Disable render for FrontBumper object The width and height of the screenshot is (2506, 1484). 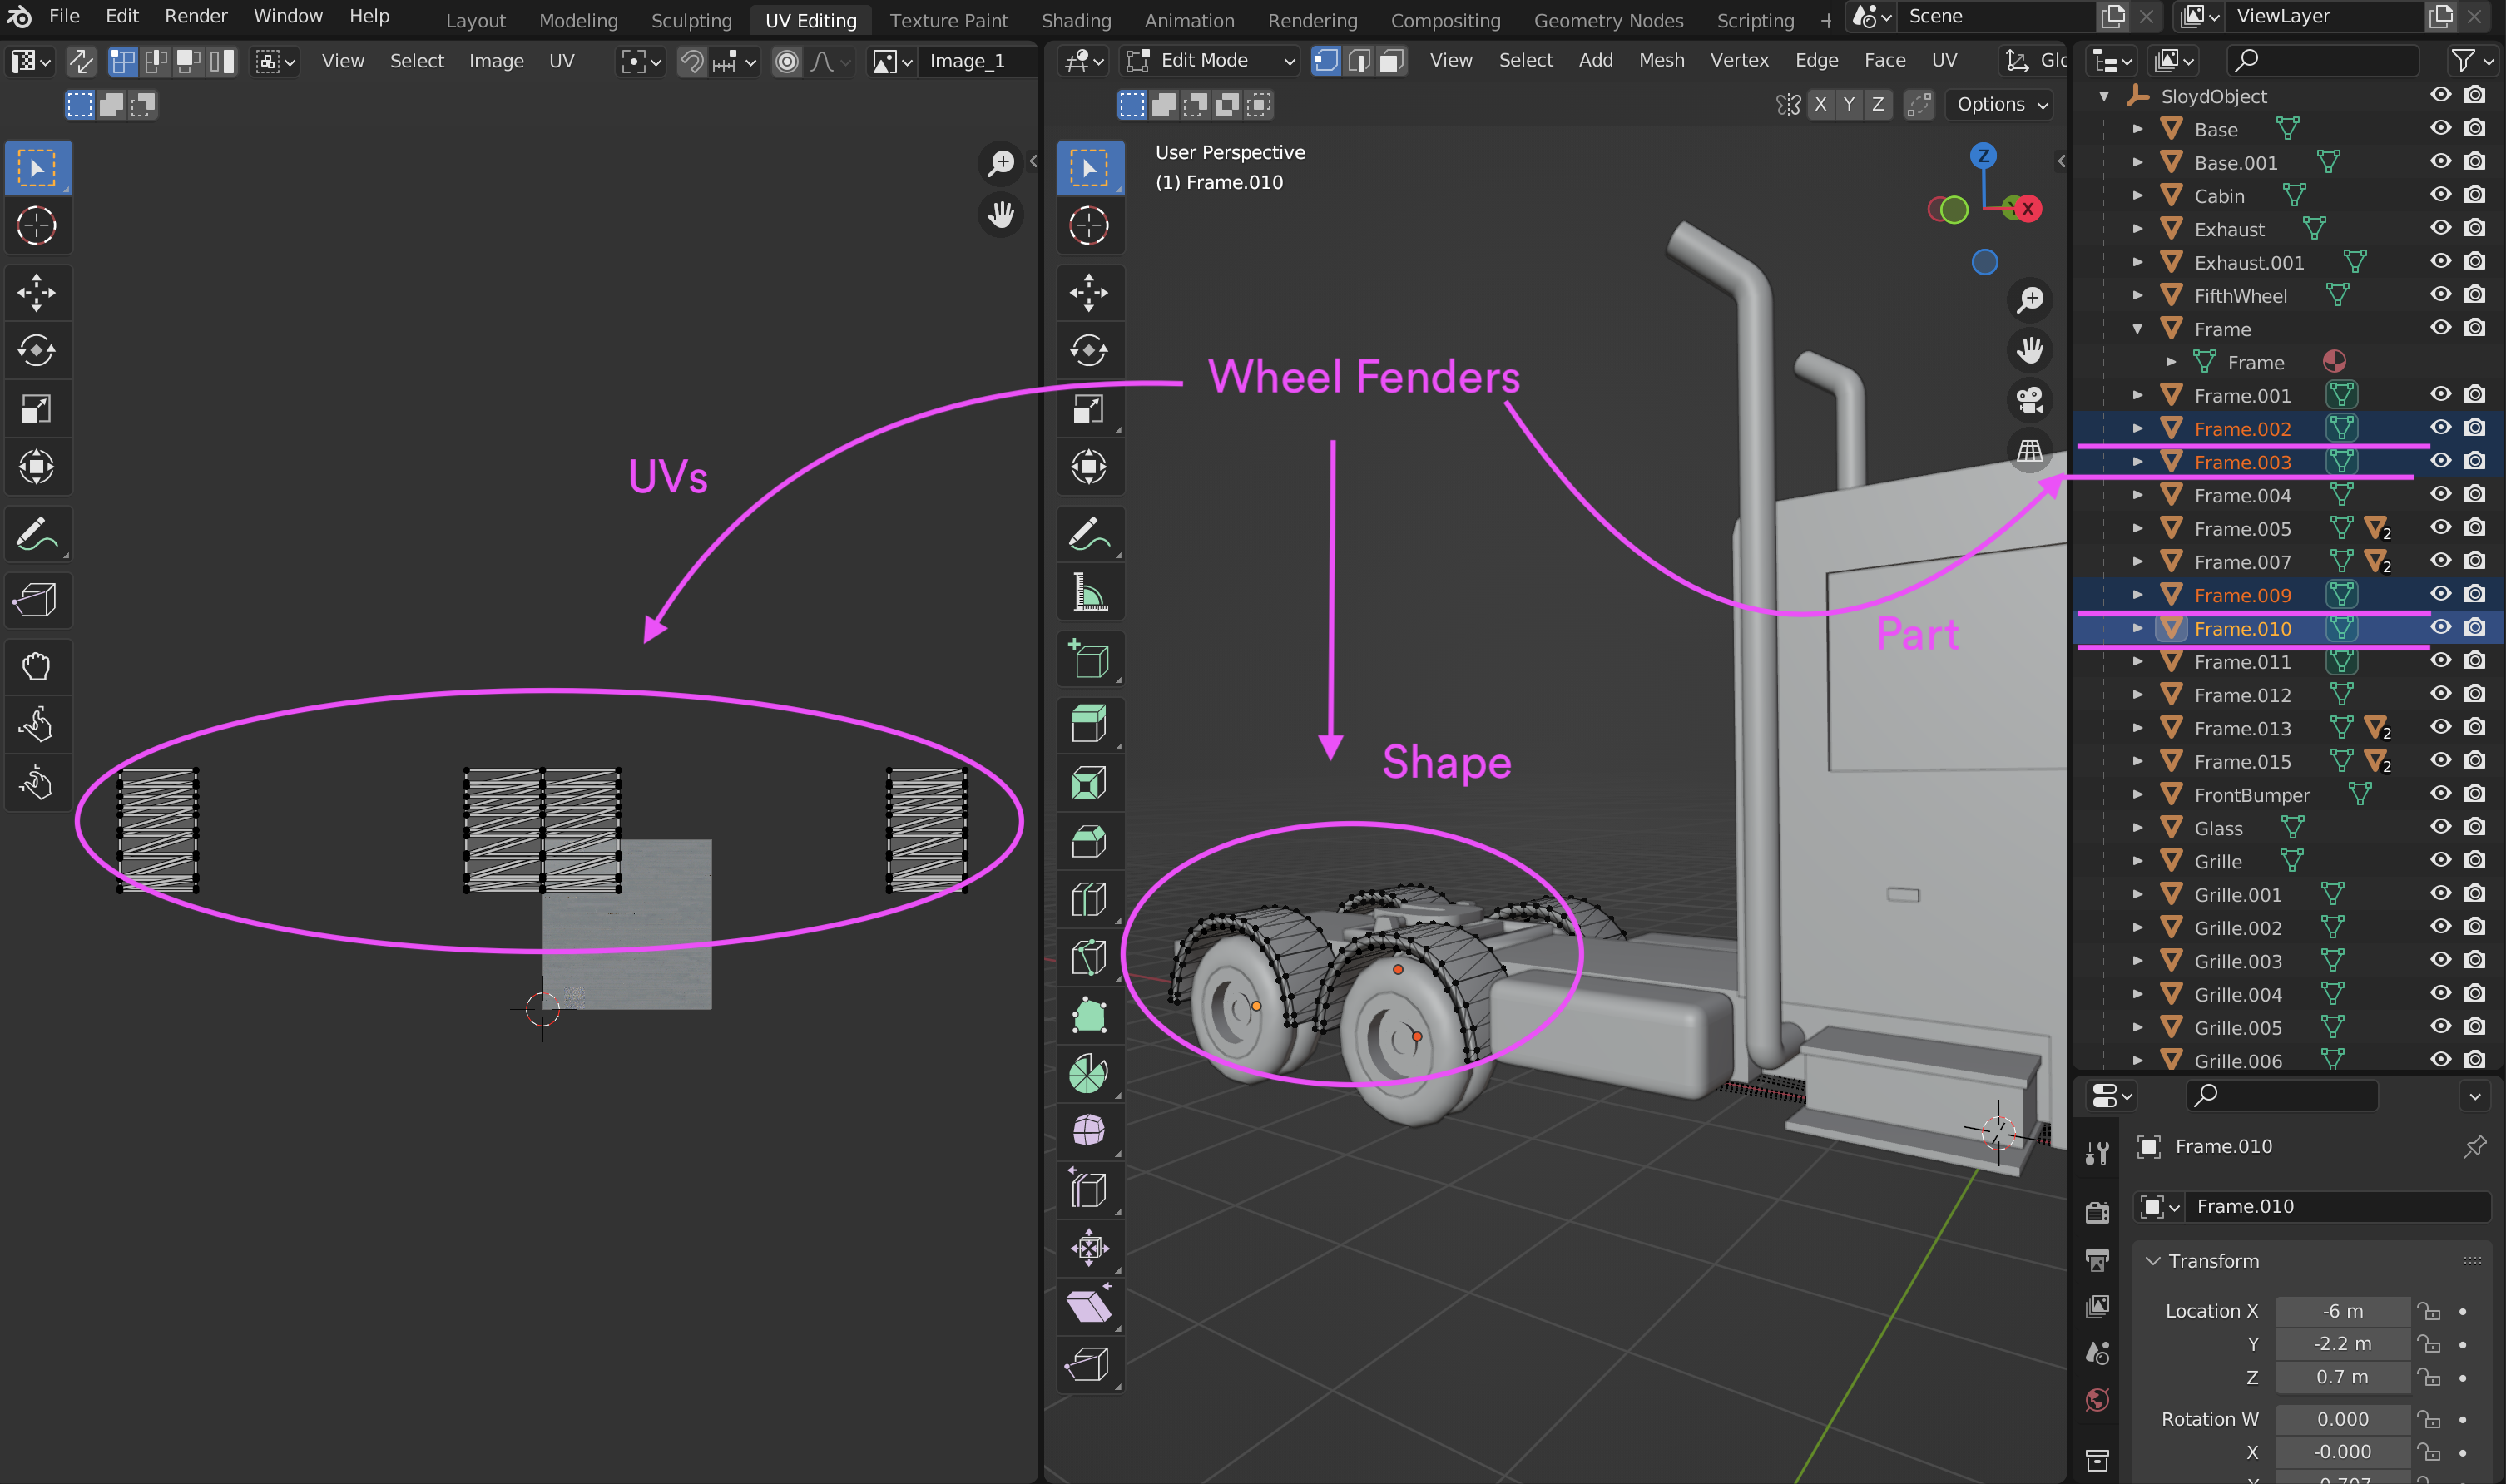pyautogui.click(x=2474, y=794)
